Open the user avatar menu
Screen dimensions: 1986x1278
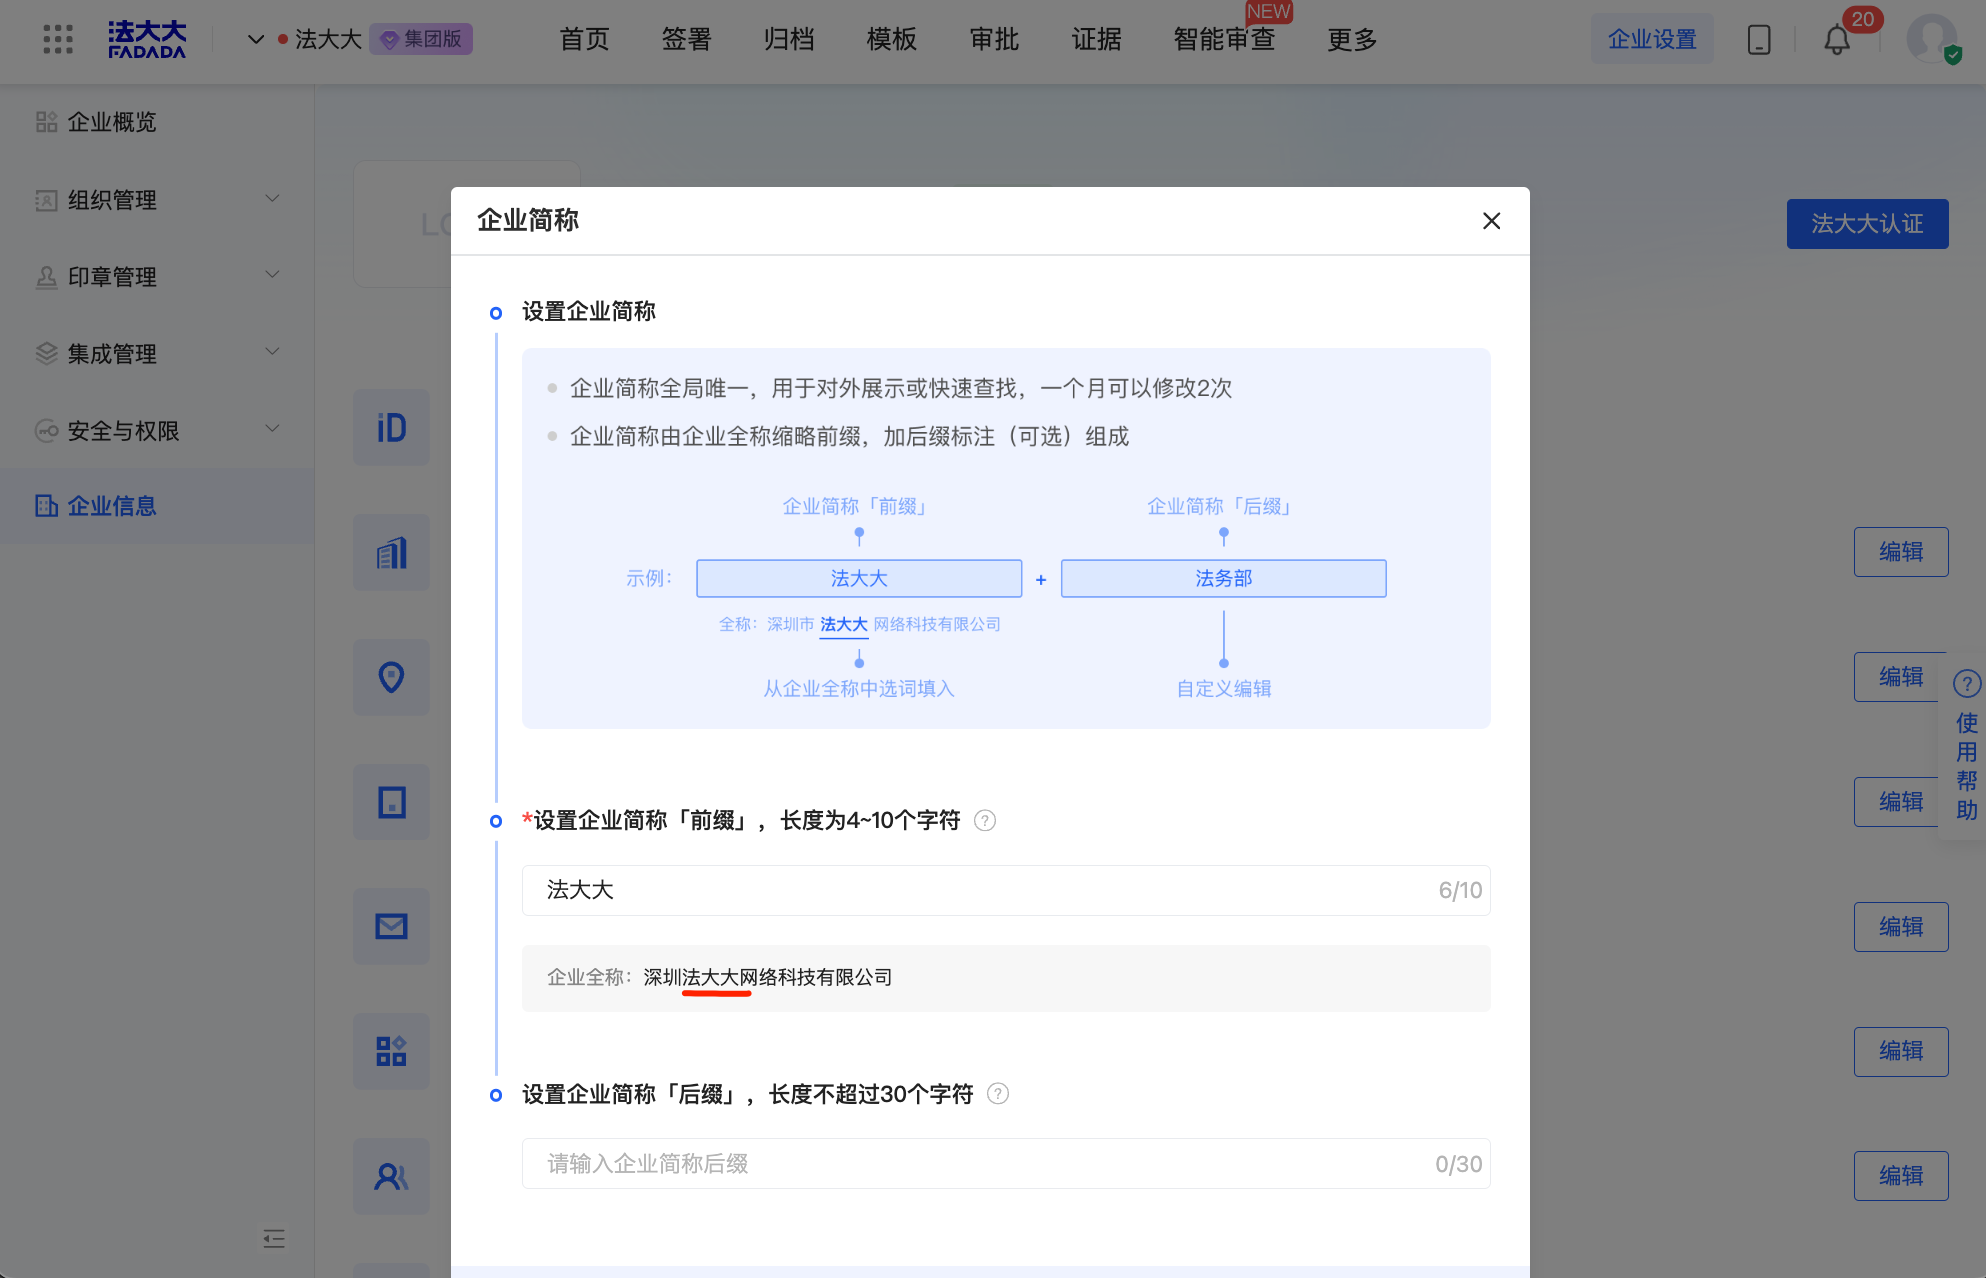point(1932,39)
